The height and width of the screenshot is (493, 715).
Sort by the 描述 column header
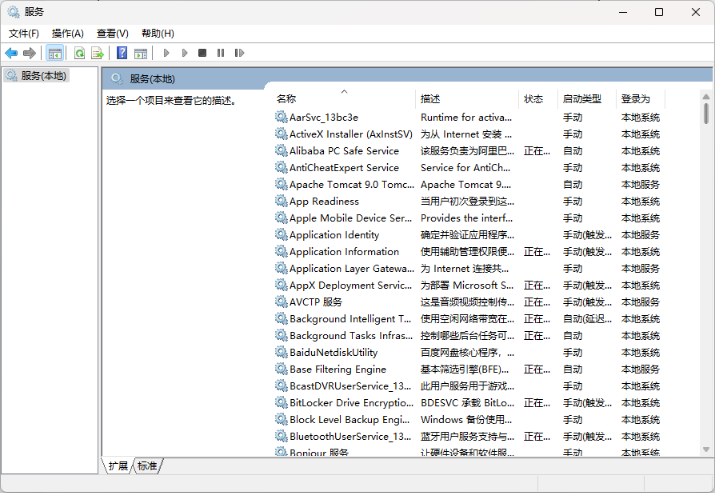[x=467, y=99]
